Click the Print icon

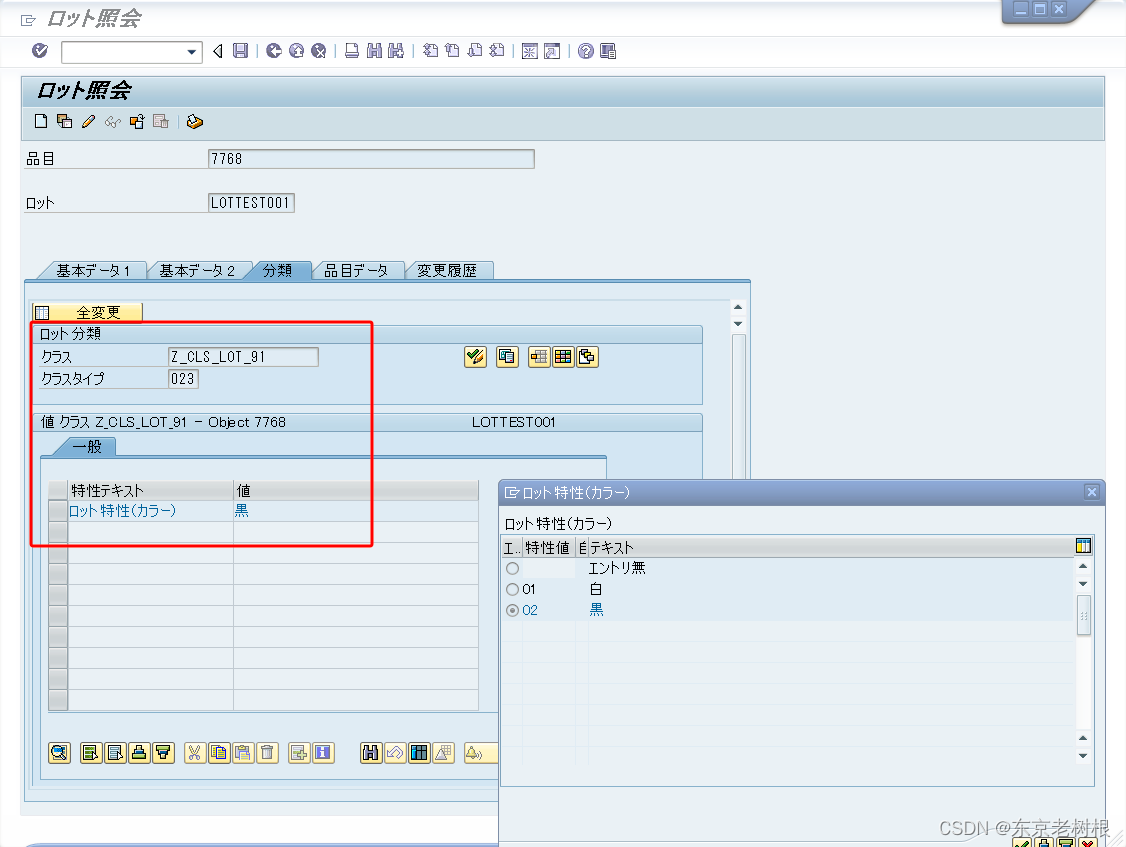pos(351,51)
